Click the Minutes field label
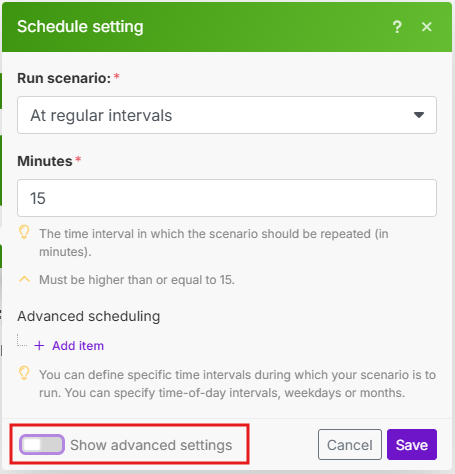Screen dimensions: 455x474 point(45,161)
